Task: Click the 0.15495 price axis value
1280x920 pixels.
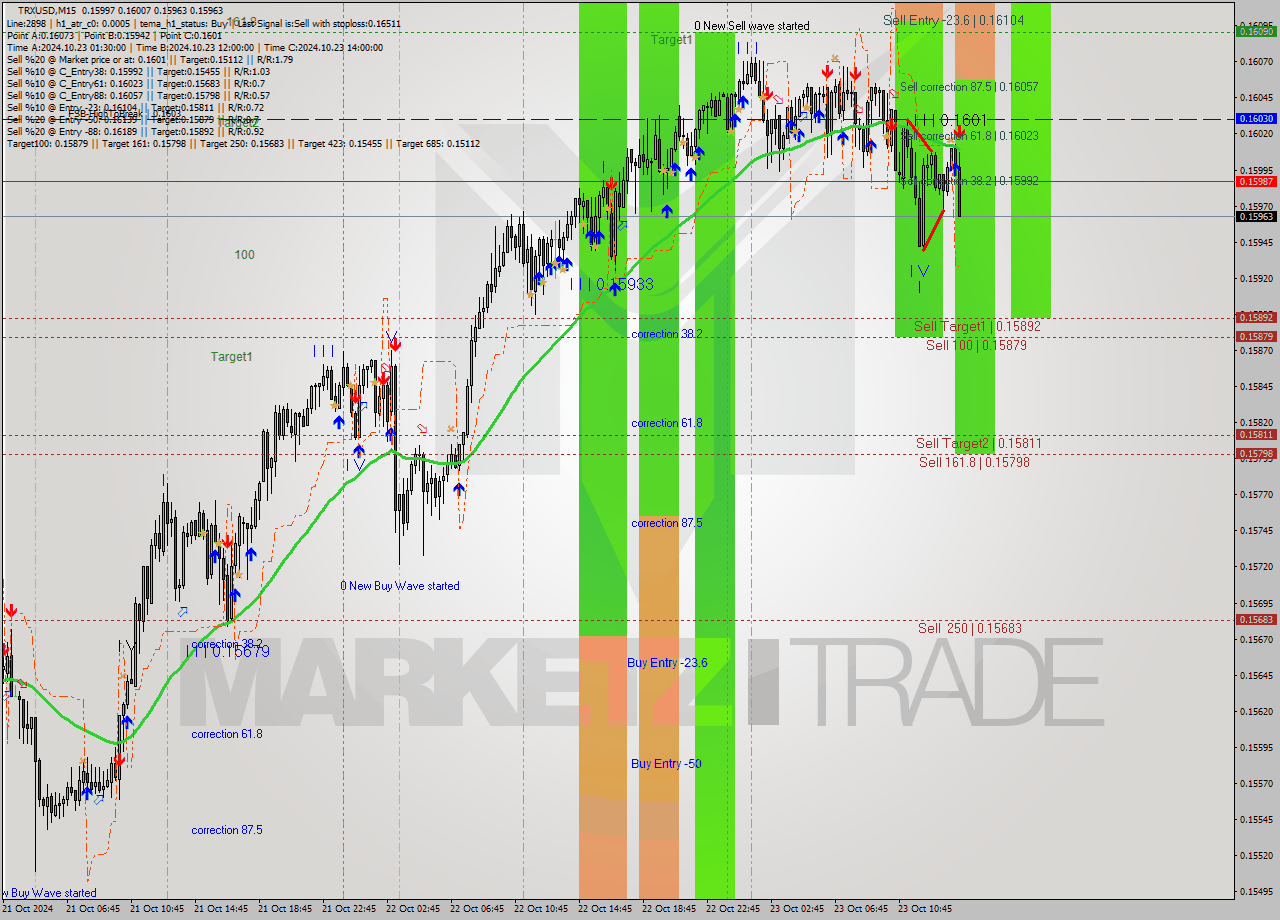Action: [1256, 892]
